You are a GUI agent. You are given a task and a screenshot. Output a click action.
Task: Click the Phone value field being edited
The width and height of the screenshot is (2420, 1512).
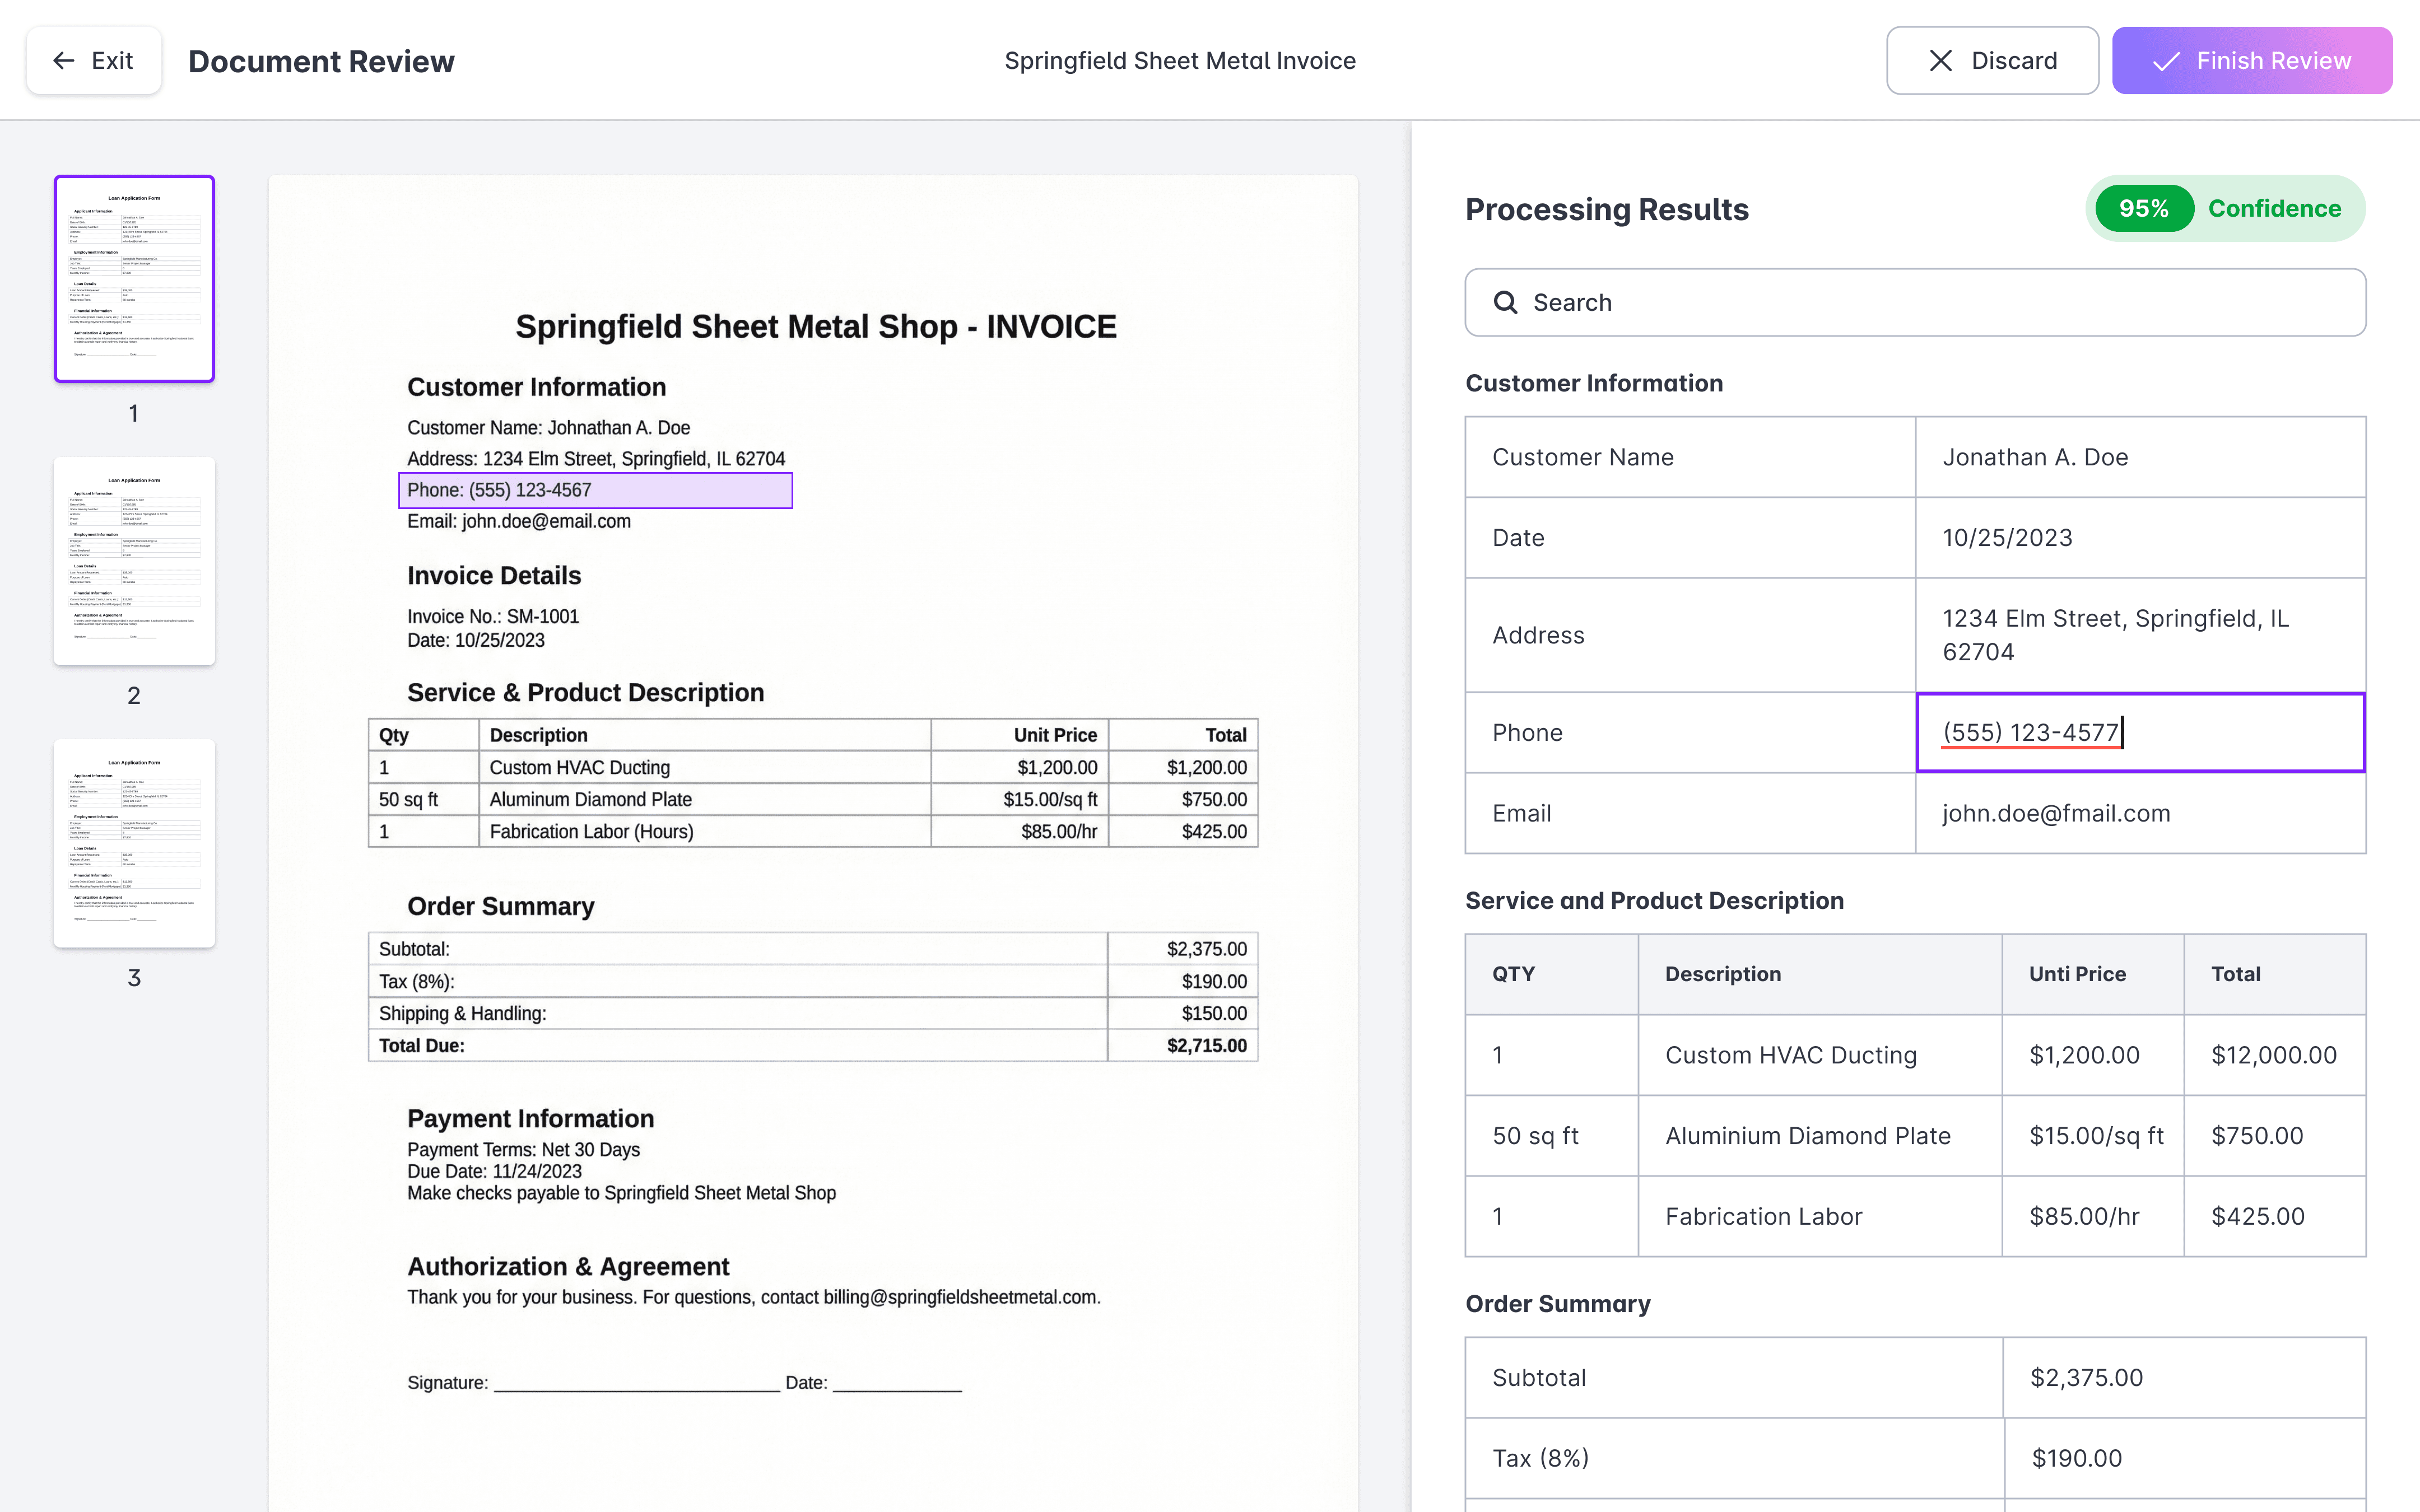[x=2139, y=732]
